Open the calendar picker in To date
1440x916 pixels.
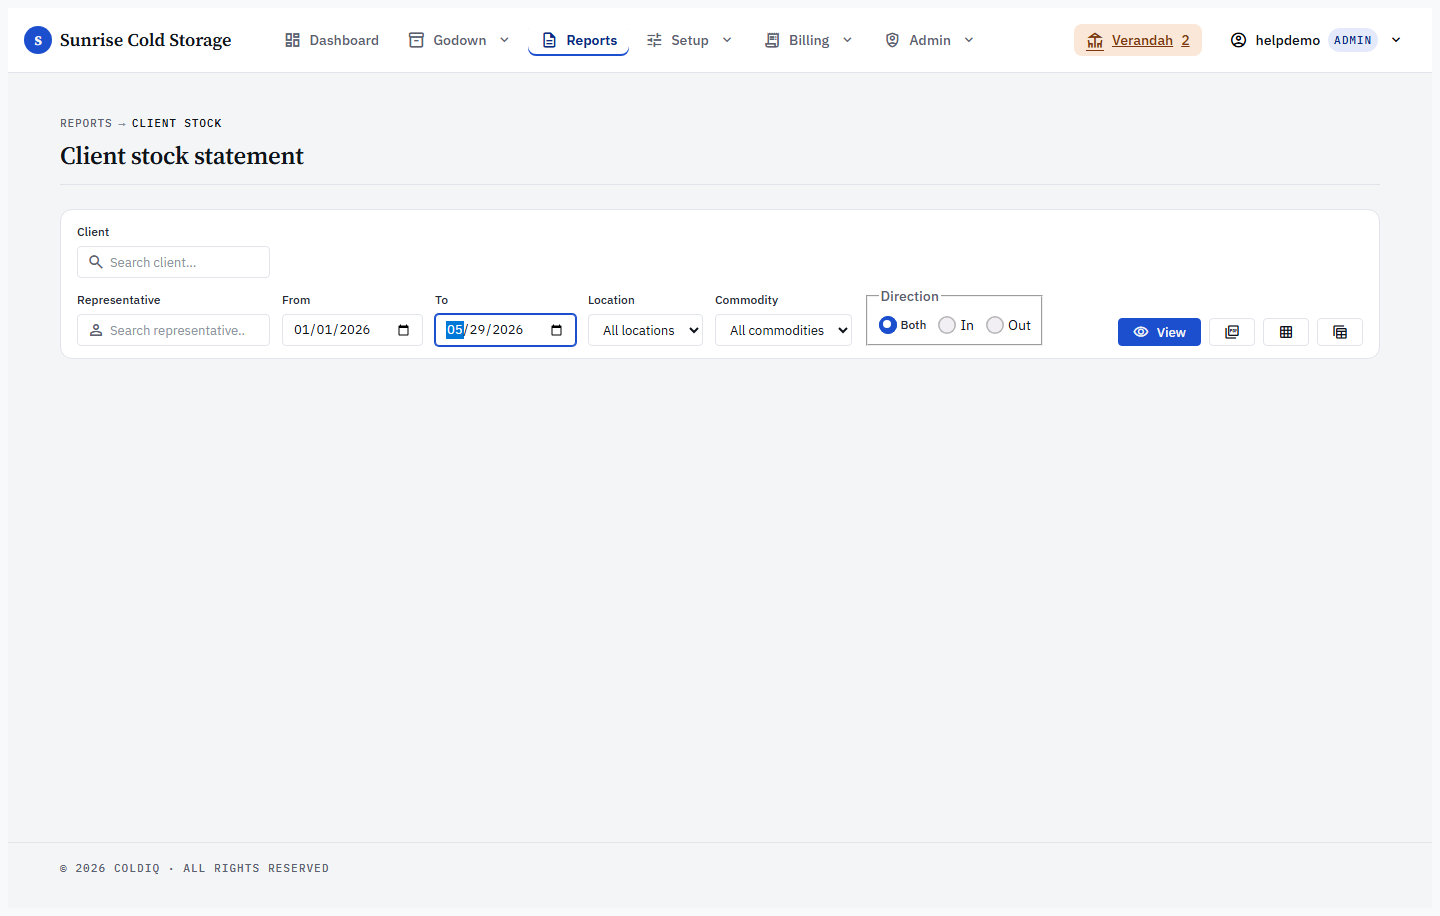pos(557,330)
